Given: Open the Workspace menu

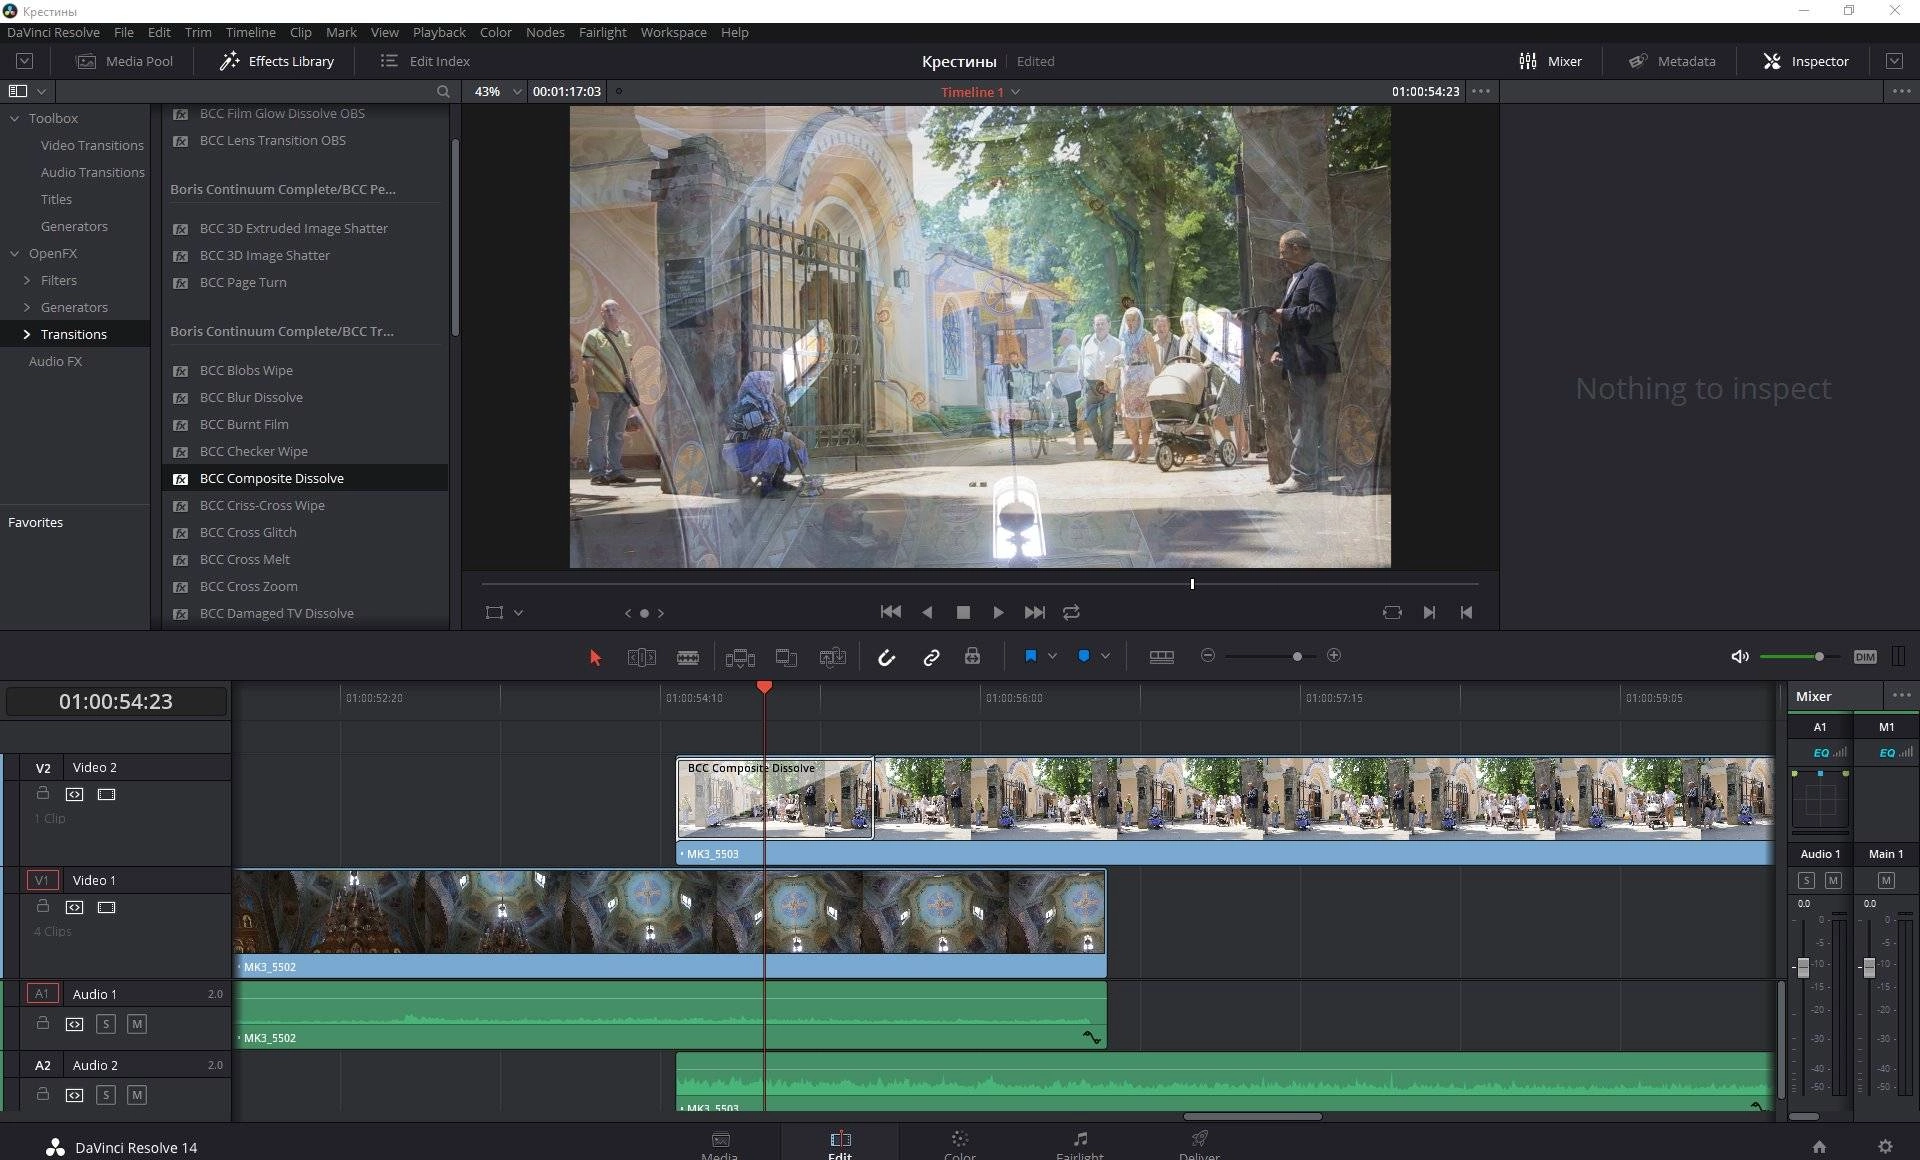Looking at the screenshot, I should pyautogui.click(x=673, y=32).
